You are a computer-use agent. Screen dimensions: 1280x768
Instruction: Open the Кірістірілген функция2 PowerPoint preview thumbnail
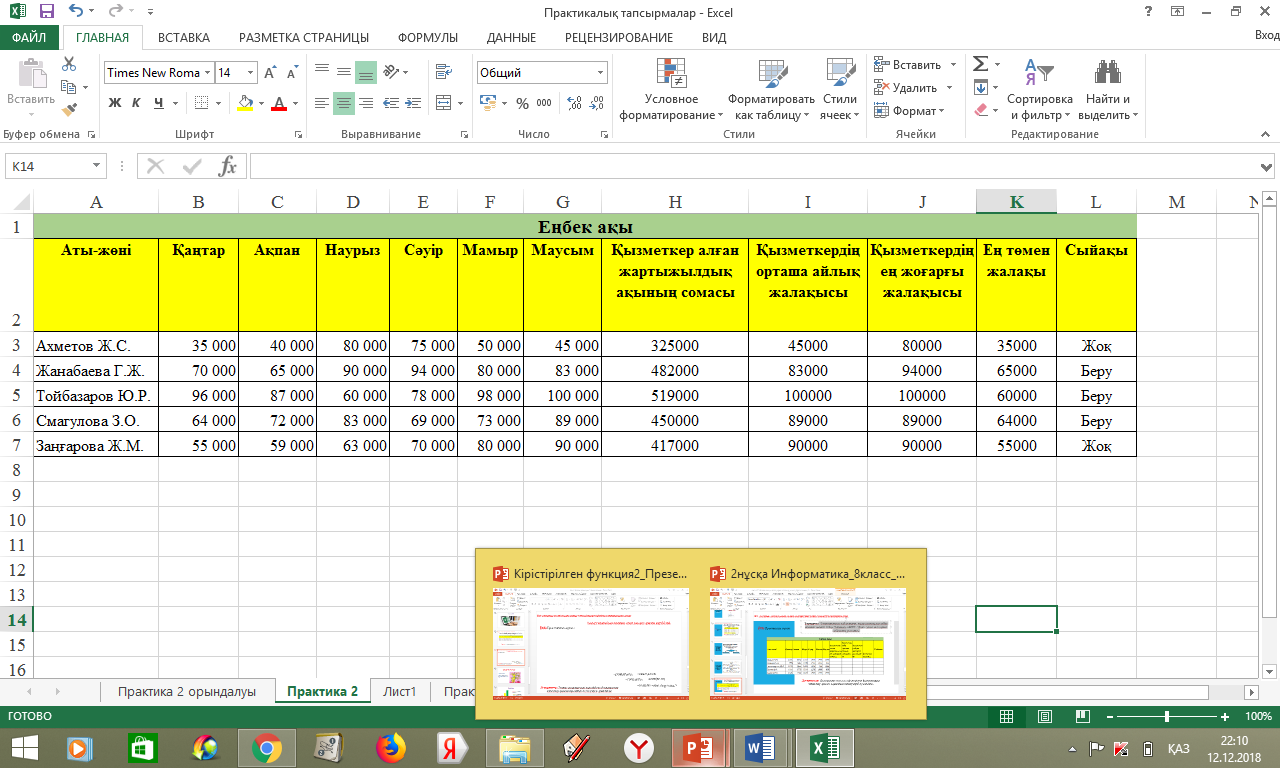[x=591, y=642]
